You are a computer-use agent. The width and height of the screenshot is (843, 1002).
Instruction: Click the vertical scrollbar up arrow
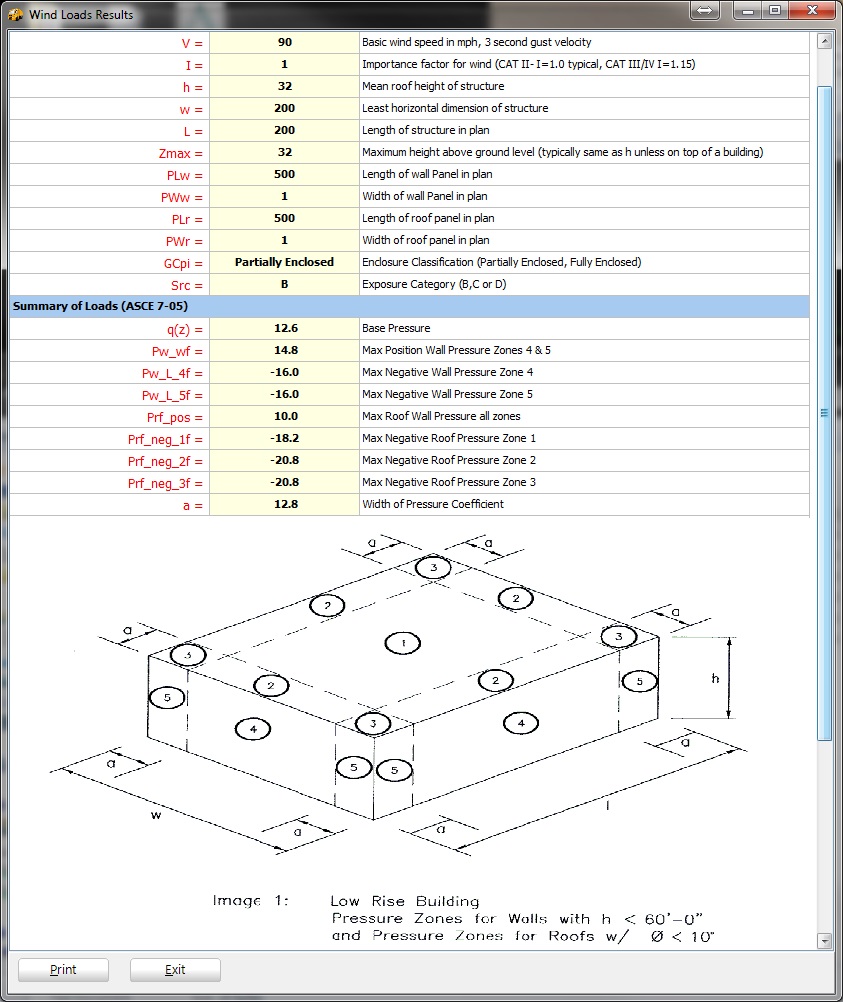(x=825, y=42)
